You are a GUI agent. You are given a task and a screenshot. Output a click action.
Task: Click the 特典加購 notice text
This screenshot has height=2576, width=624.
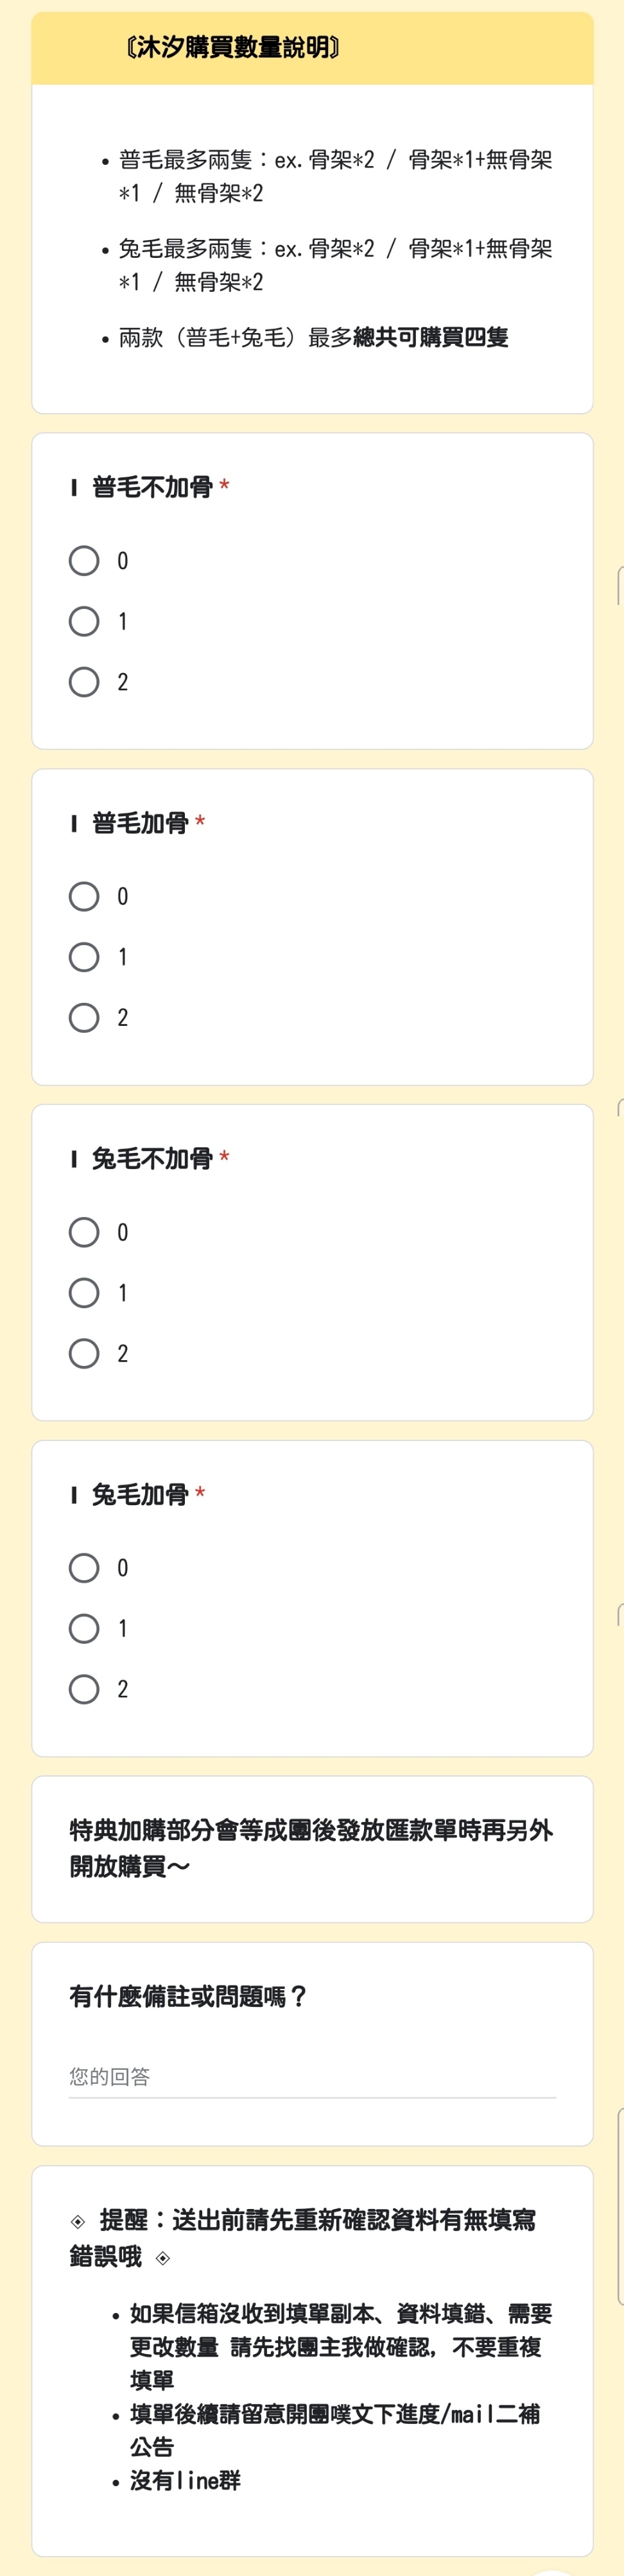click(311, 1848)
